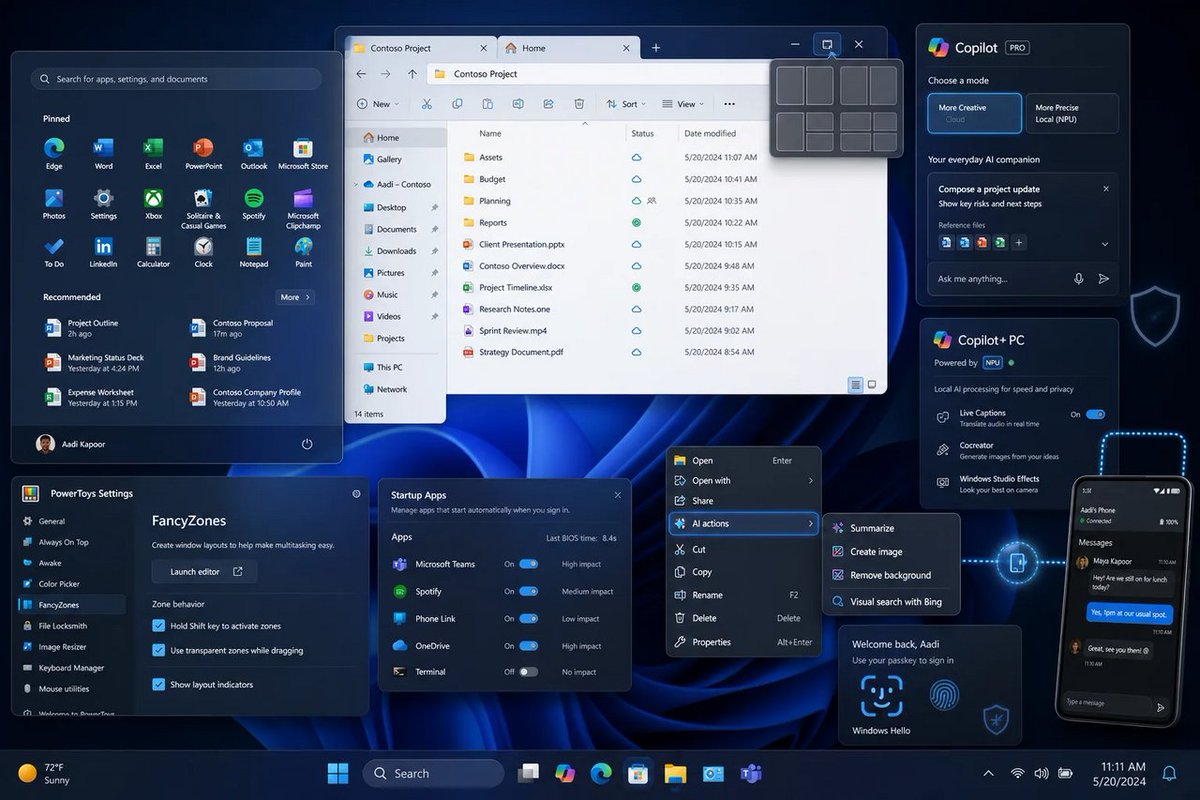The image size is (1200, 800).
Task: Open the New dropdown in File Explorer
Action: [378, 104]
